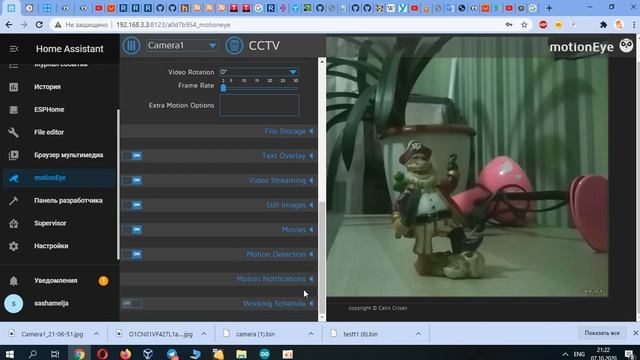This screenshot has width=640, height=360.
Task: Click the Extra Motion Options text field
Action: 259,105
